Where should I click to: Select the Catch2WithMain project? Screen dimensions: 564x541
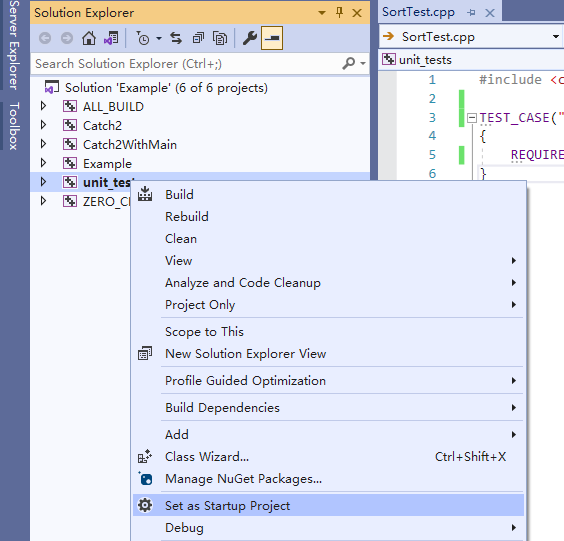click(130, 145)
